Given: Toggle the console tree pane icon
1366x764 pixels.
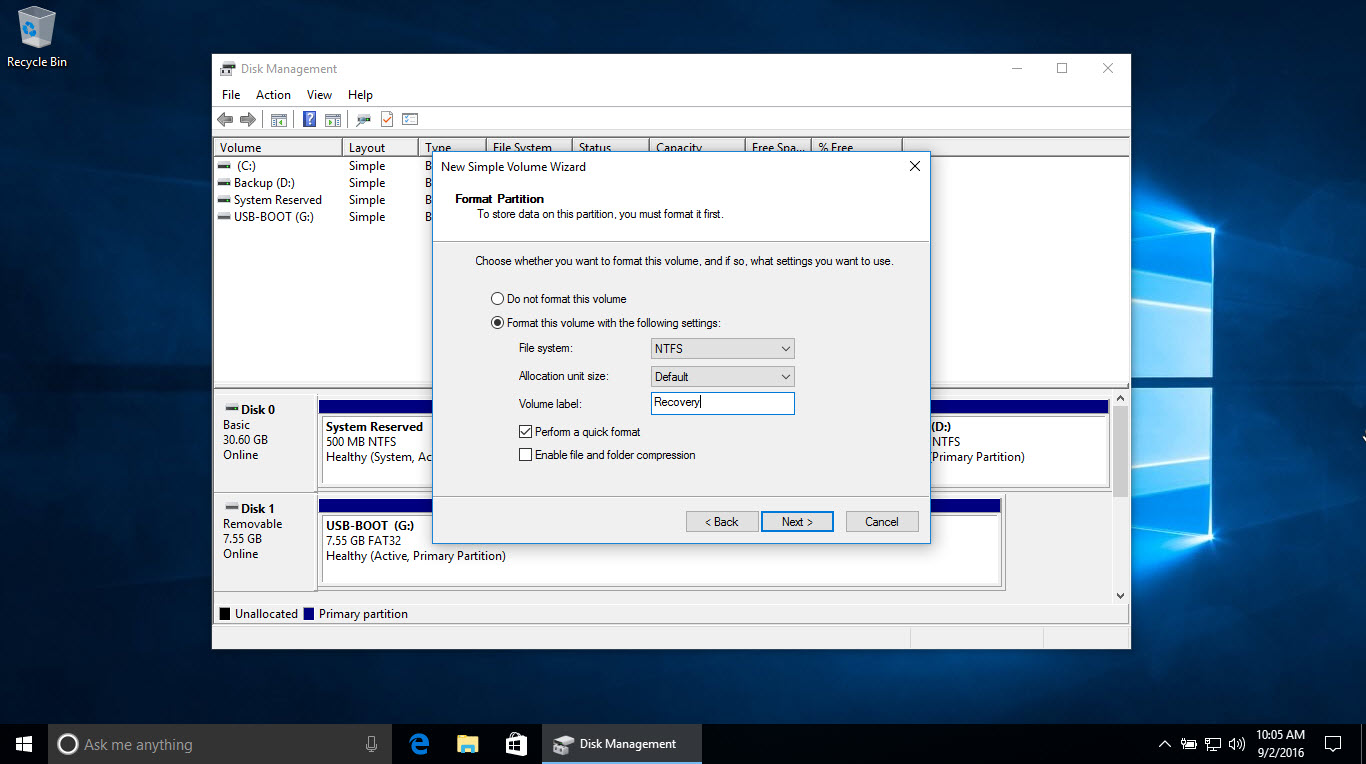Looking at the screenshot, I should 279,120.
